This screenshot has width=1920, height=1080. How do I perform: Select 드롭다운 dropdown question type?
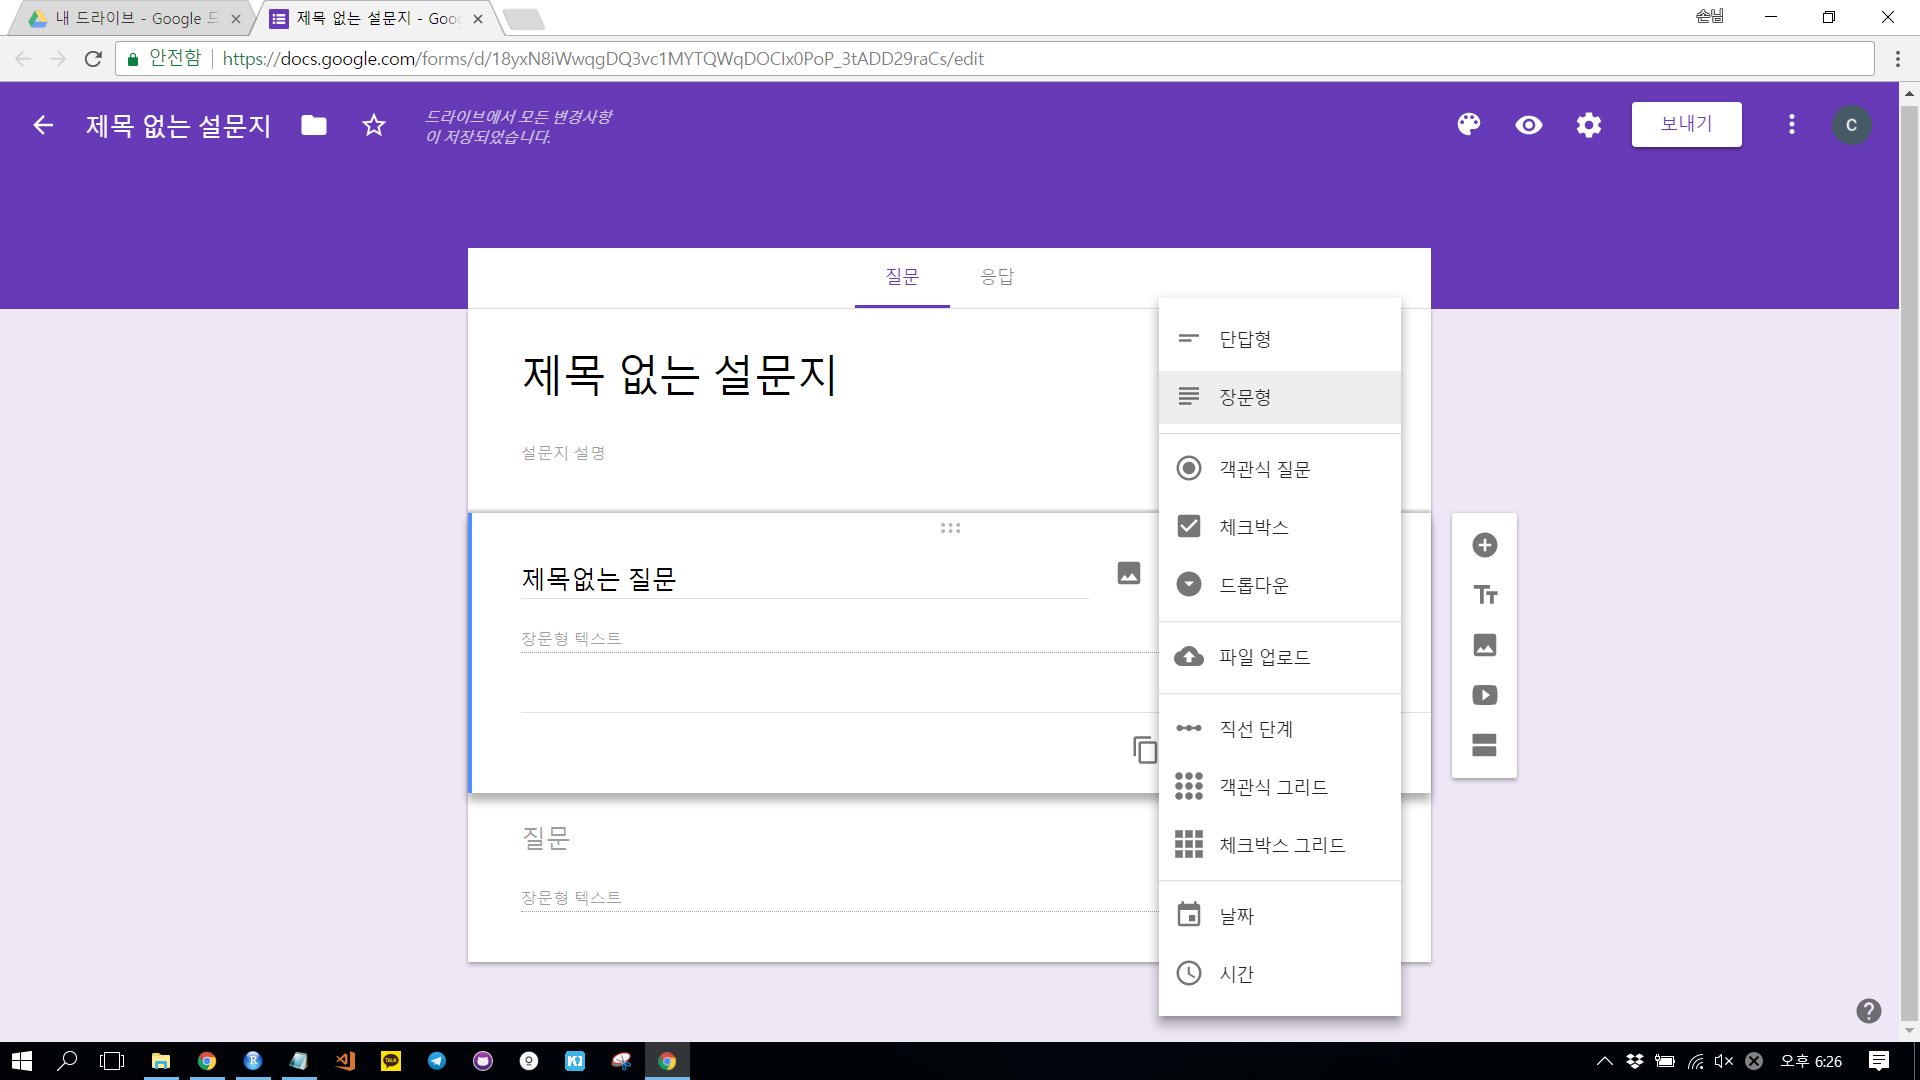click(1253, 585)
